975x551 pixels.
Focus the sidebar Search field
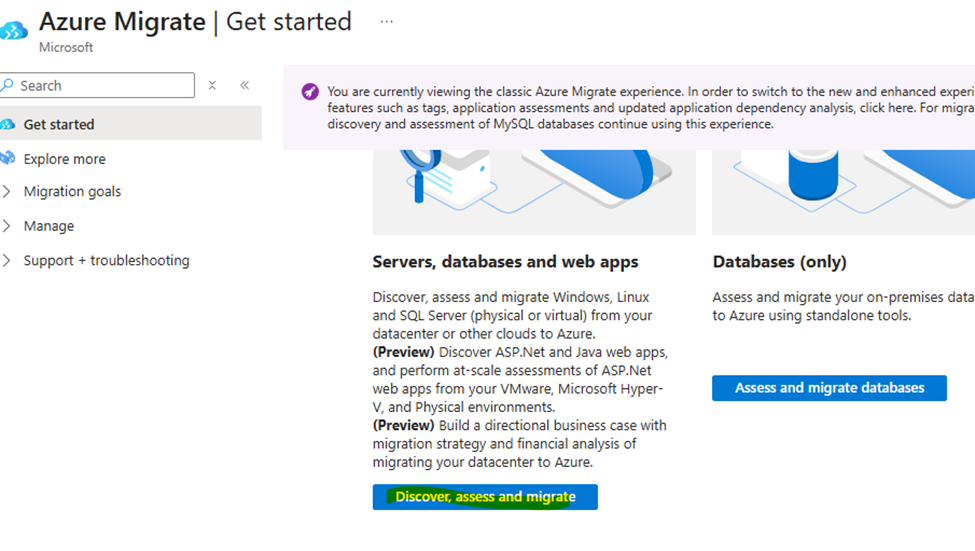pyautogui.click(x=98, y=85)
